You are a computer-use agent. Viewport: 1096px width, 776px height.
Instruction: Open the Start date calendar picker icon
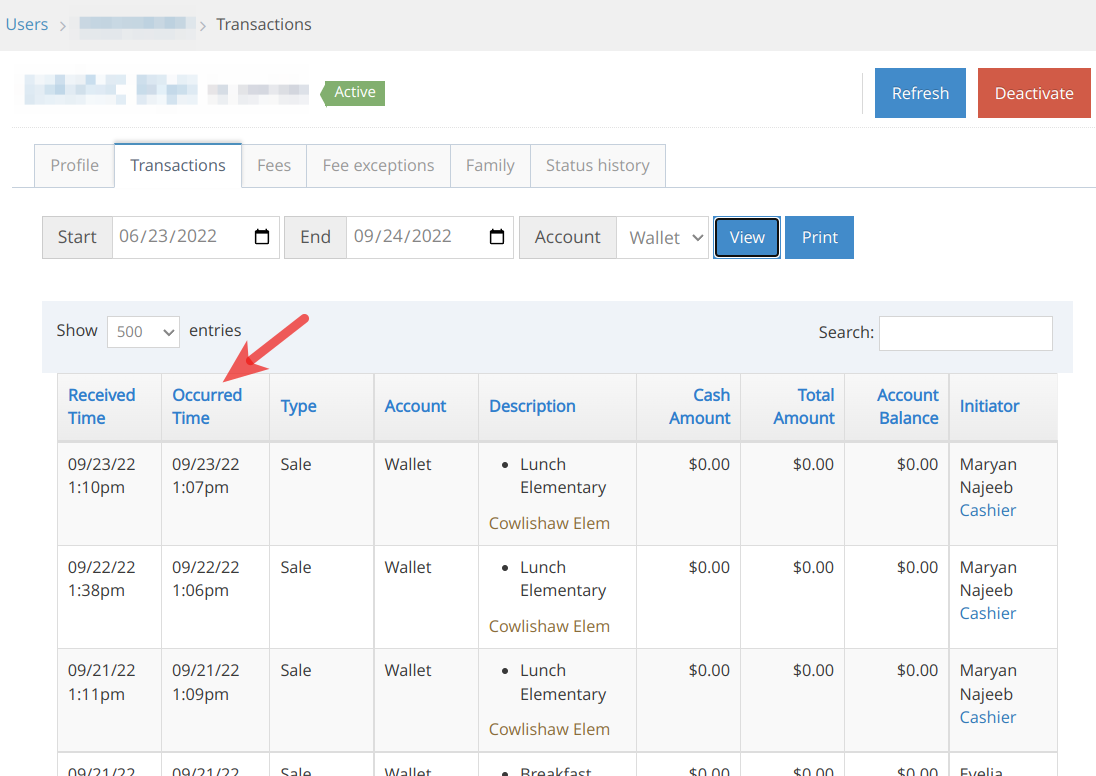click(262, 237)
